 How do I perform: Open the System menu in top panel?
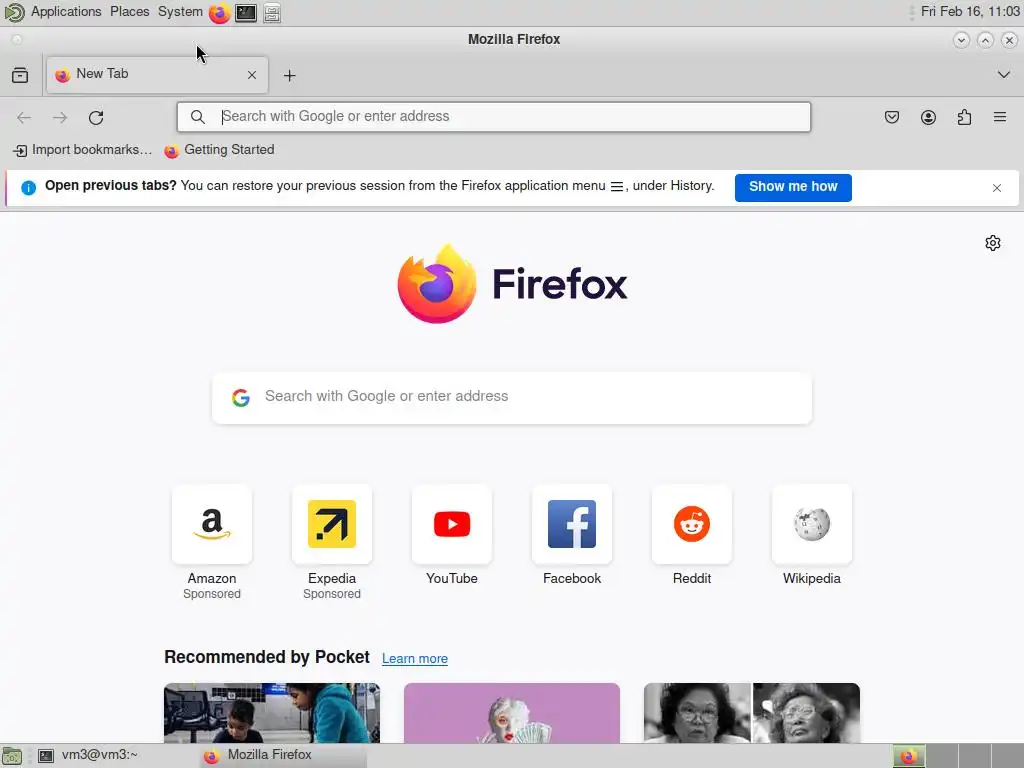point(180,12)
